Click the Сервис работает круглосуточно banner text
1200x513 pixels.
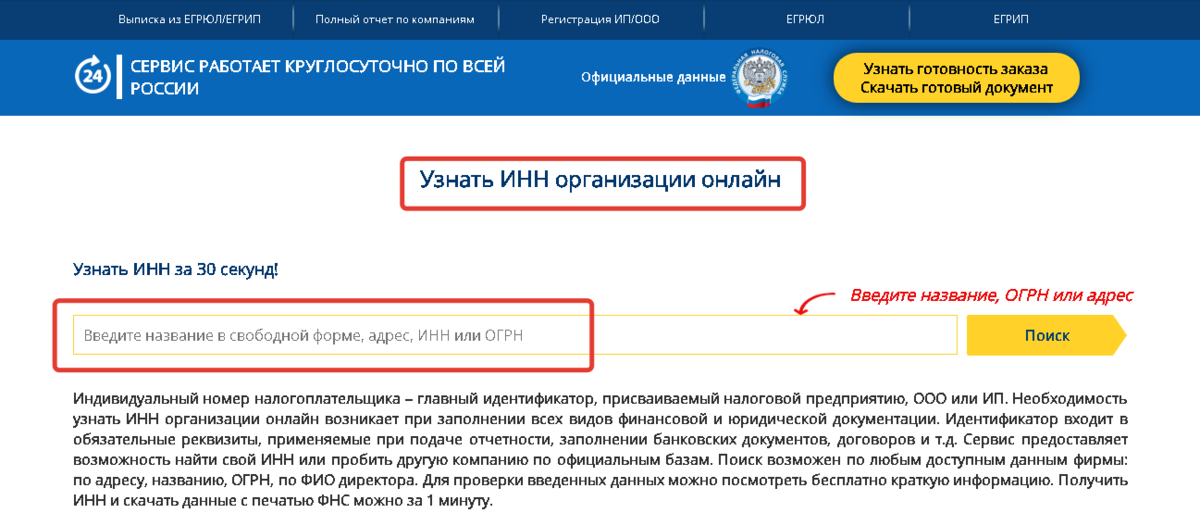[317, 77]
